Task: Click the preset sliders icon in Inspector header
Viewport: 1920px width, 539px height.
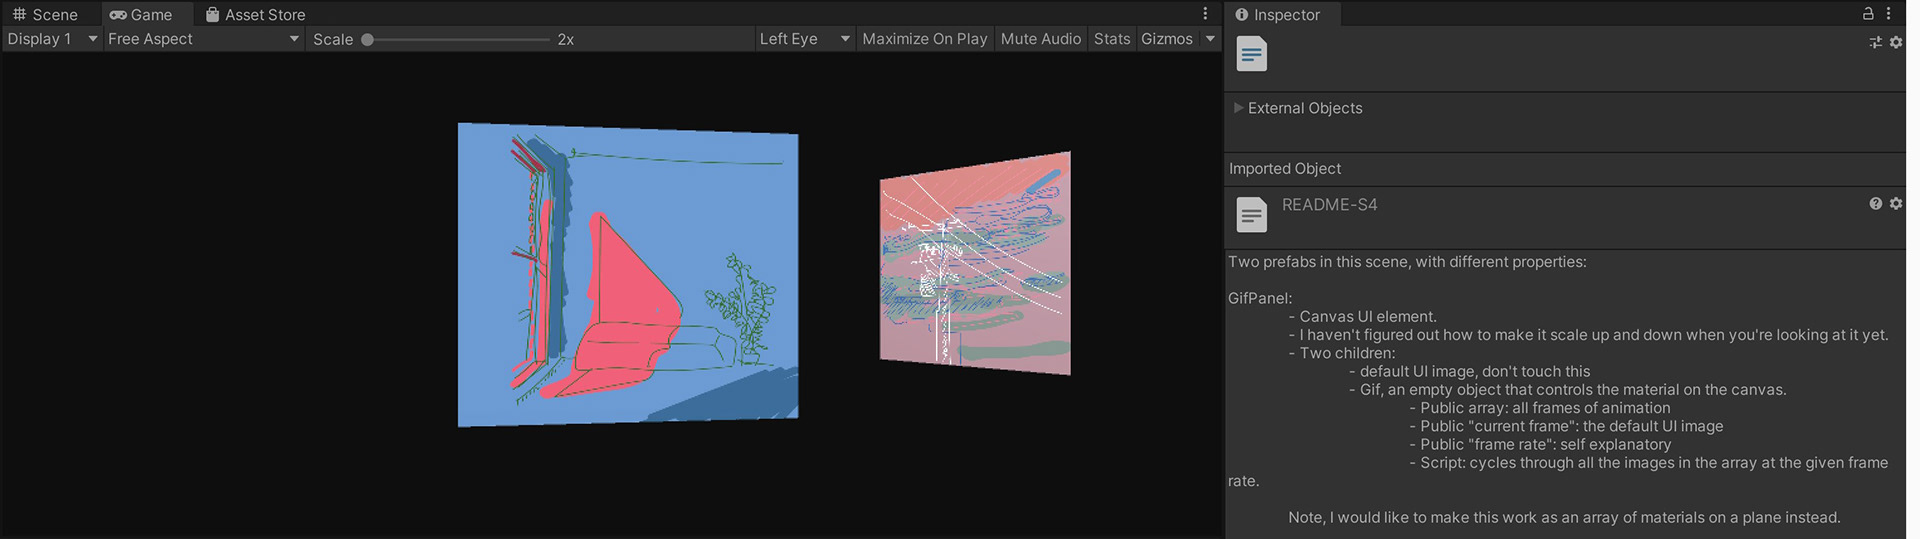Action: (1875, 42)
